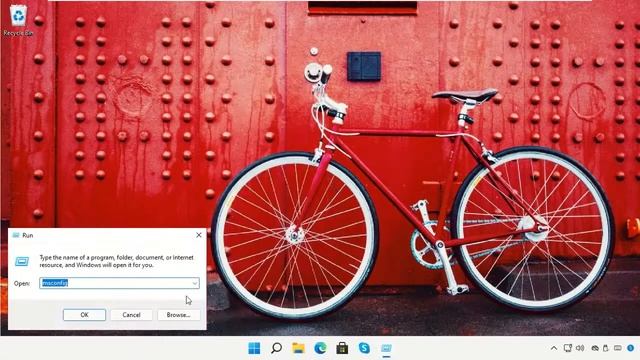Screen dimensions: 640x360
Task: Click the "Open:" label
Action: click(22, 283)
